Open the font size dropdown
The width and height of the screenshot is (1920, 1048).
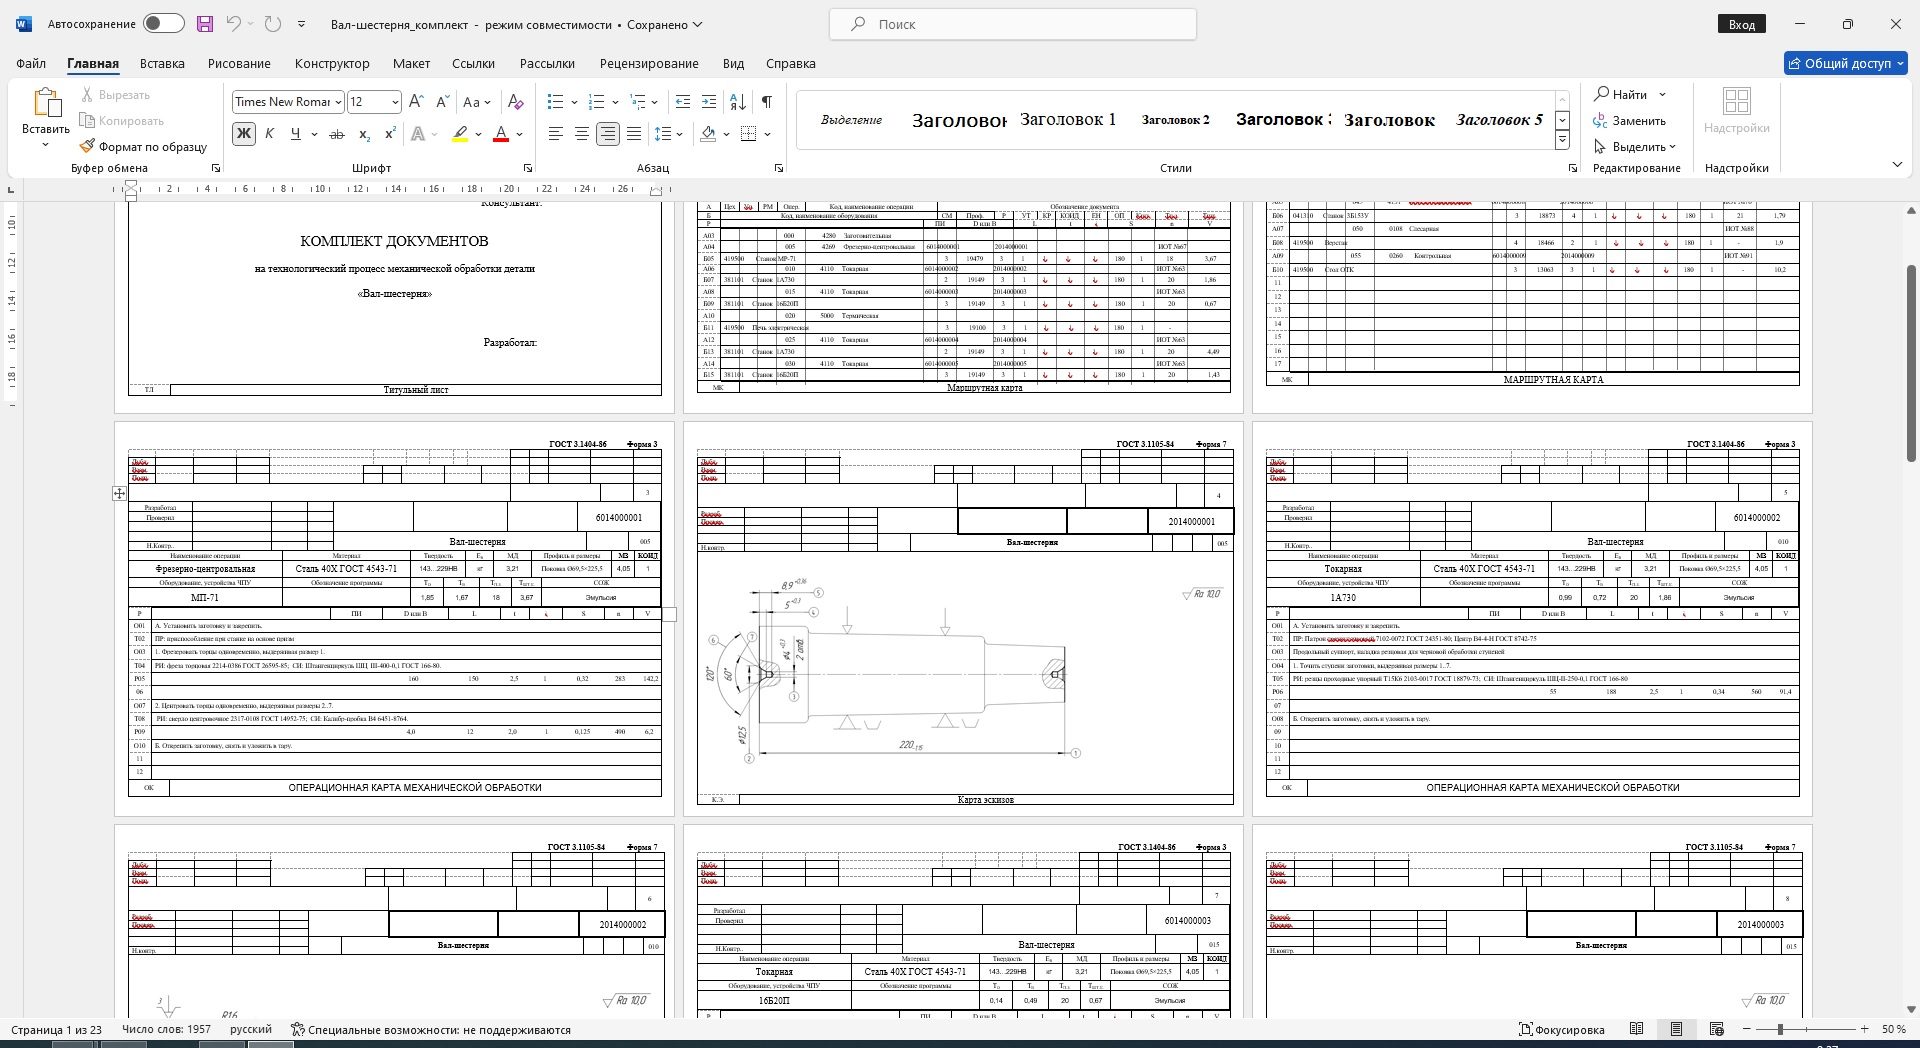click(395, 102)
